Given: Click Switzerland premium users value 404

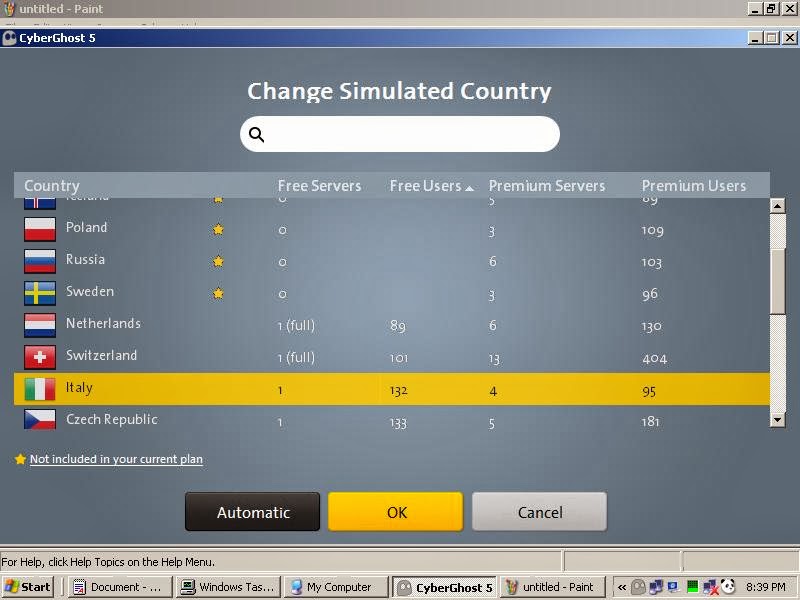Looking at the screenshot, I should (655, 359).
